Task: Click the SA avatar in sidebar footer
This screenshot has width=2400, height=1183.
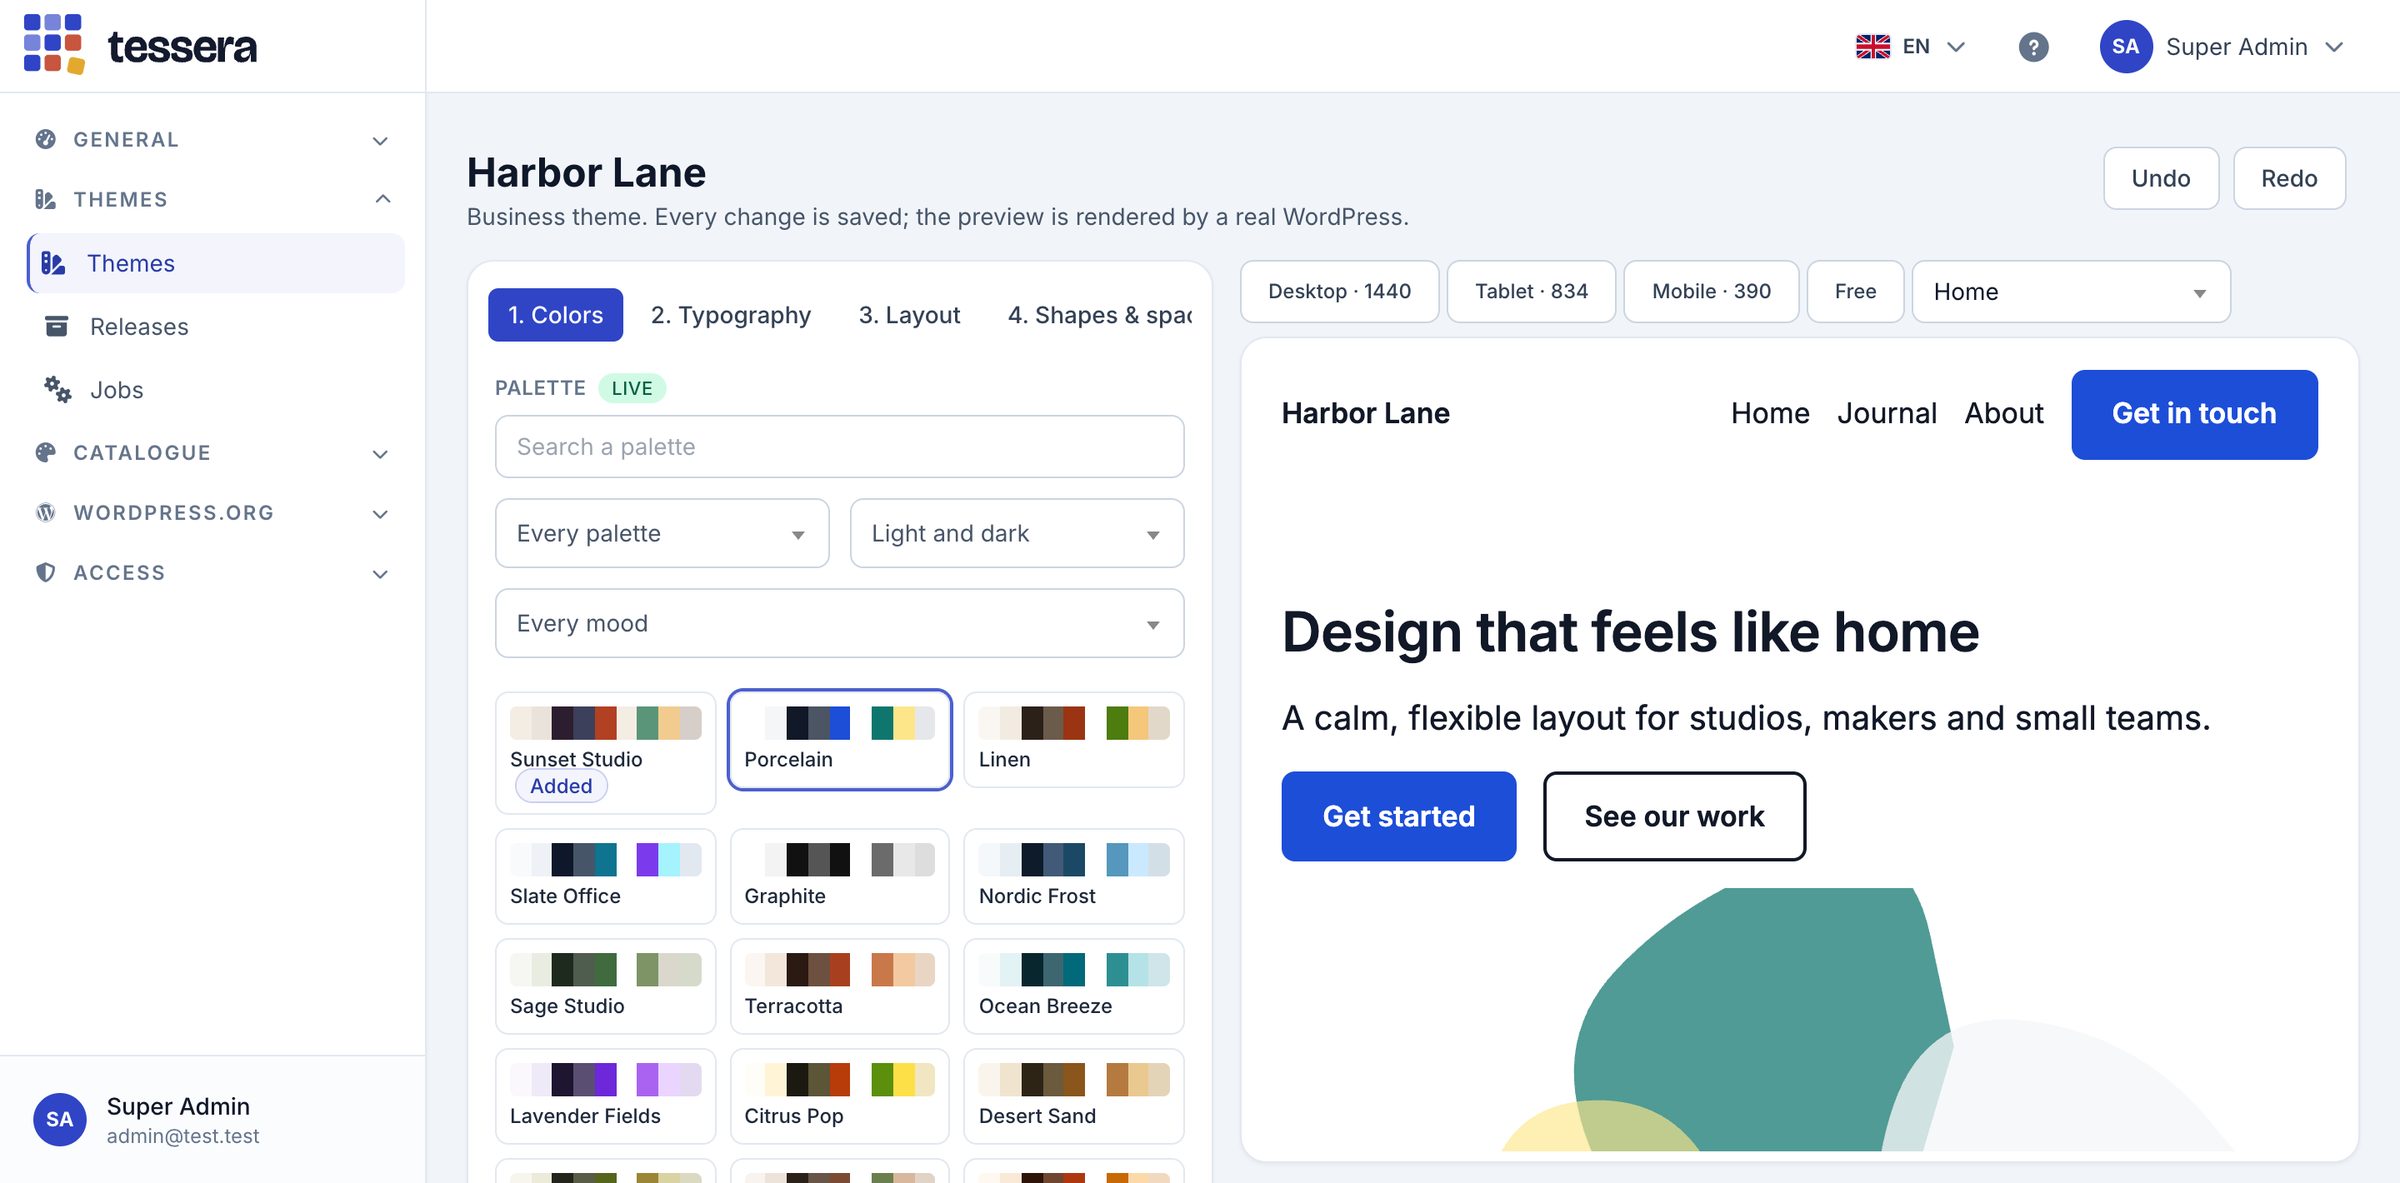Action: pyautogui.click(x=59, y=1119)
